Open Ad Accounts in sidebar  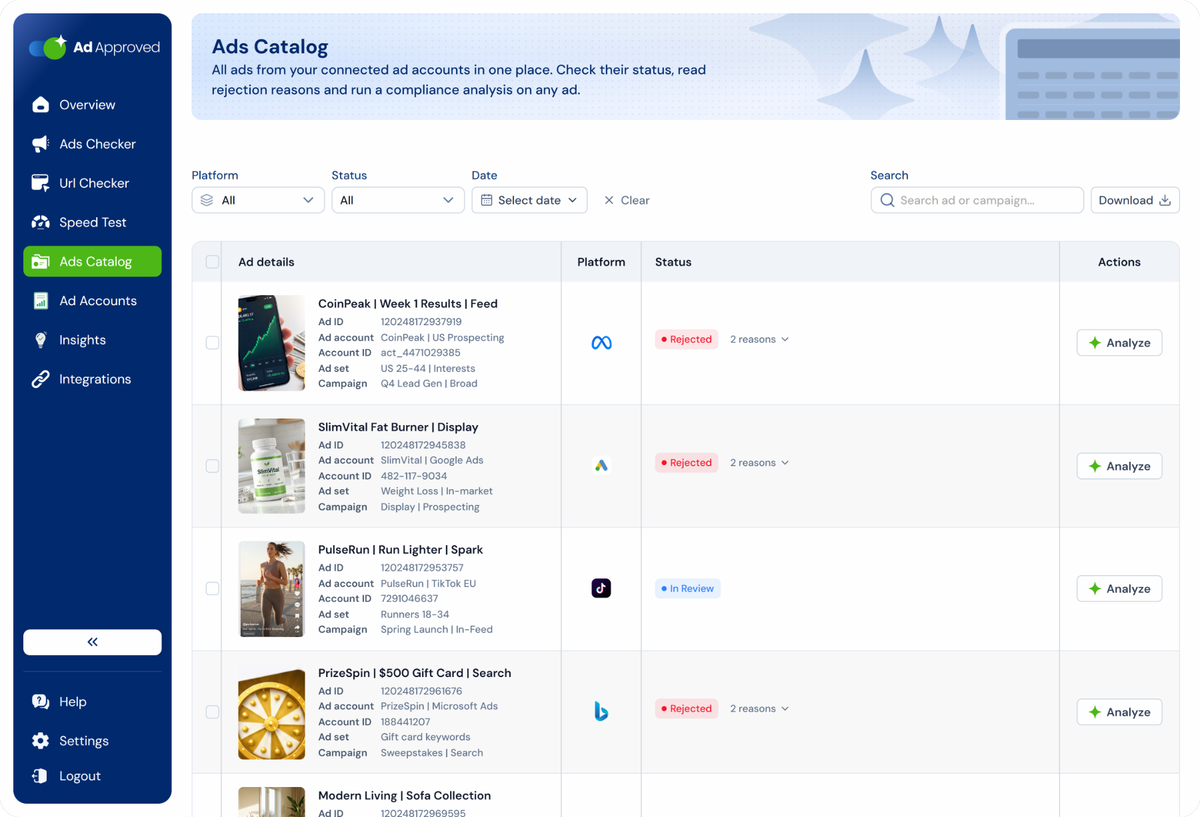[92, 301]
